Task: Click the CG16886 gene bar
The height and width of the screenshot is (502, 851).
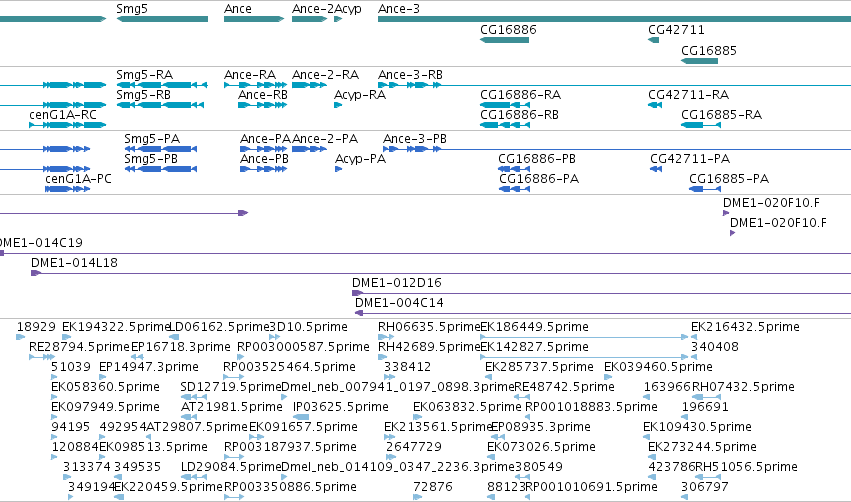Action: pos(504,40)
